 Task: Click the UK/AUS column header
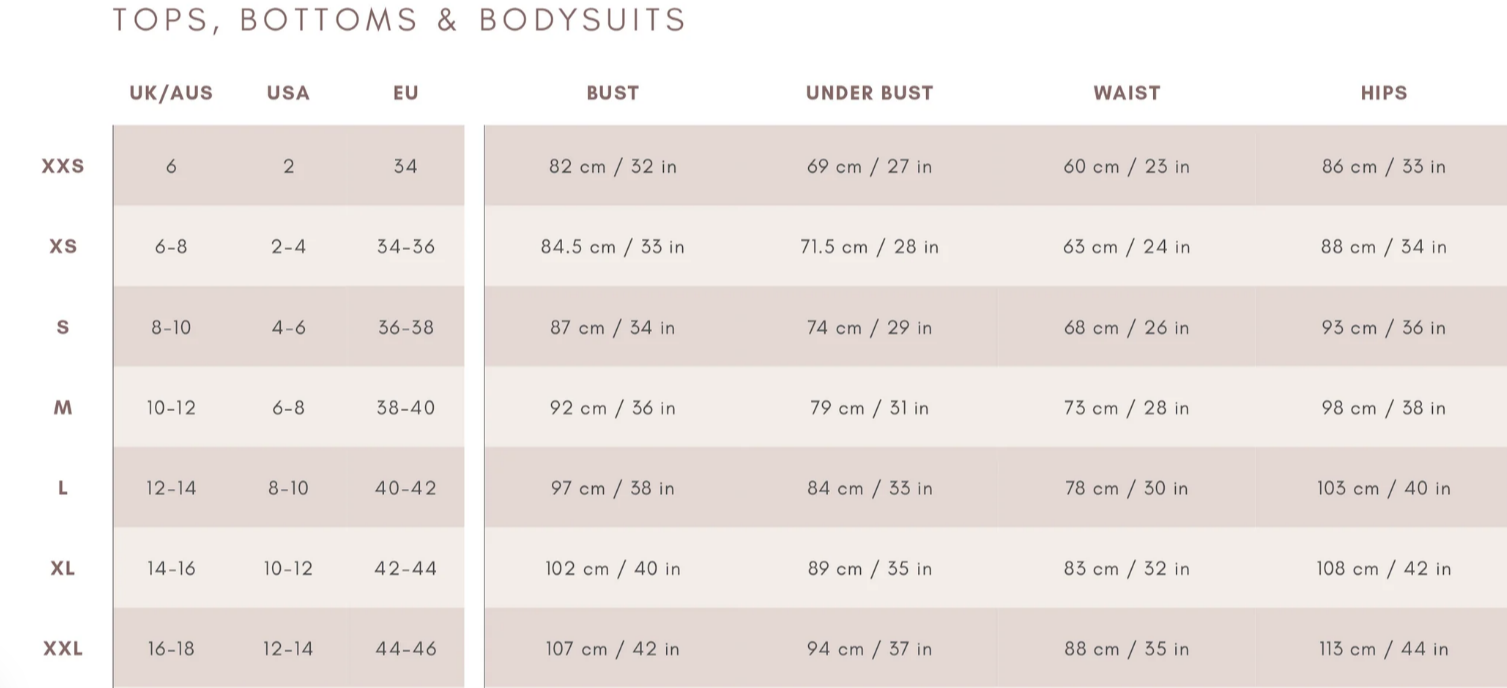point(171,93)
